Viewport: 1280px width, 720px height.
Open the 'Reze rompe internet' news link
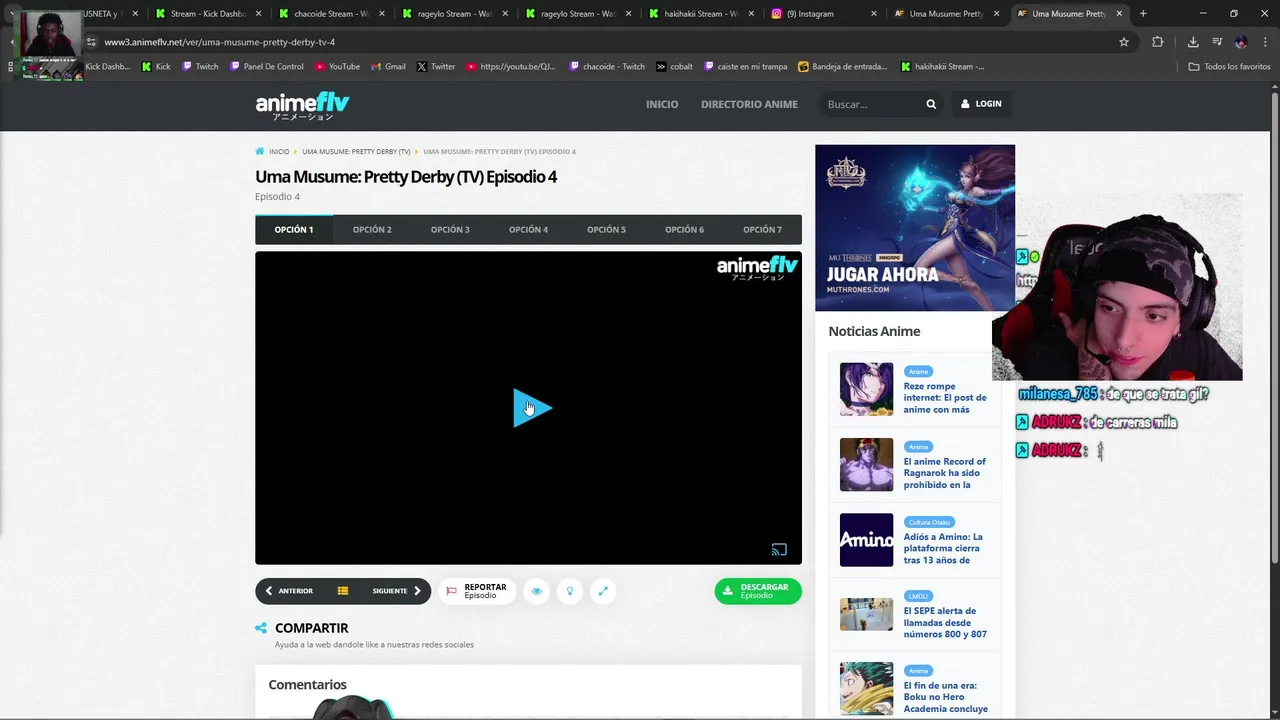click(945, 397)
